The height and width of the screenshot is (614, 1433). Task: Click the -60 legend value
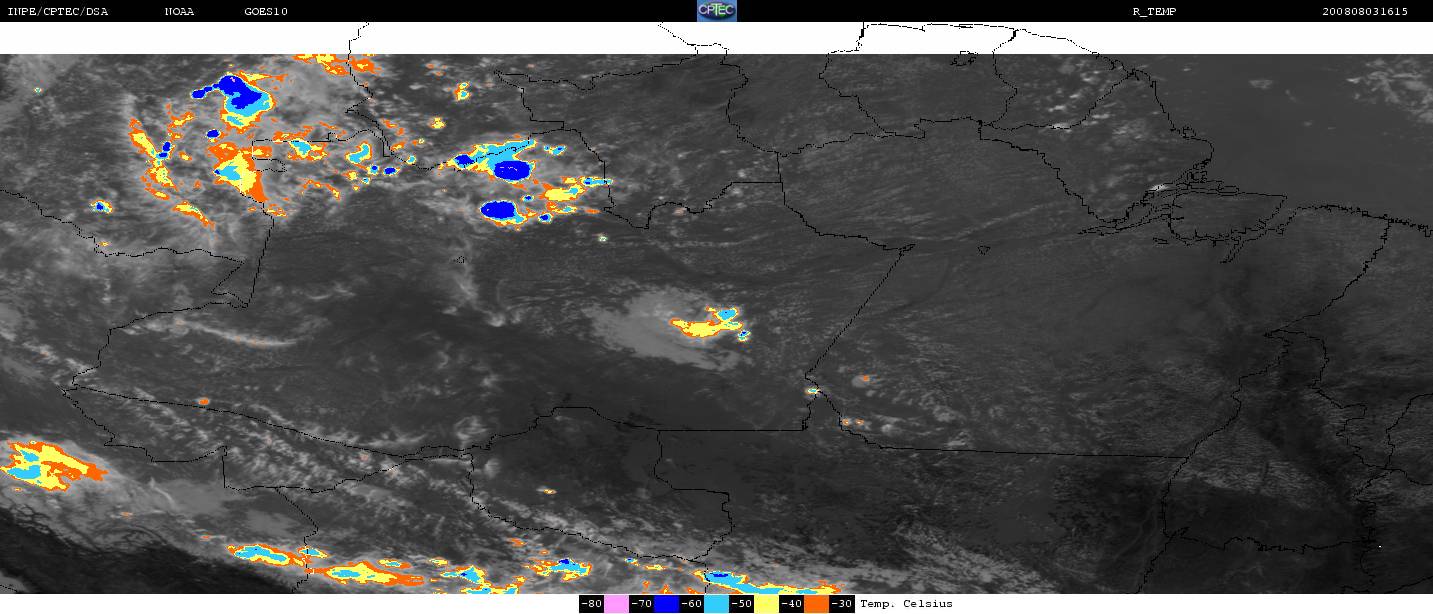691,604
